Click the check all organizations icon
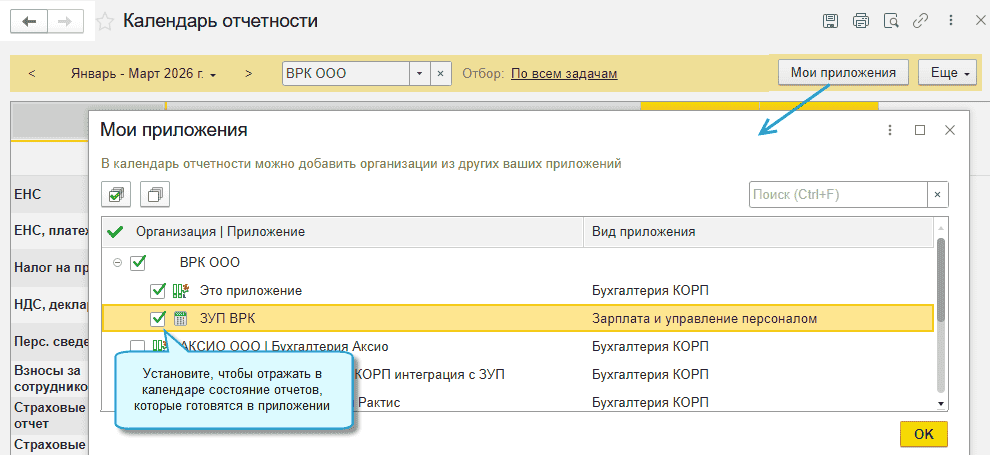This screenshot has height=455, width=990. click(117, 194)
